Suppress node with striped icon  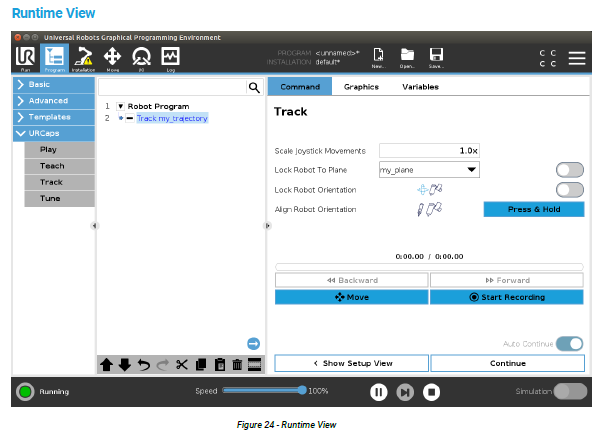coord(254,365)
